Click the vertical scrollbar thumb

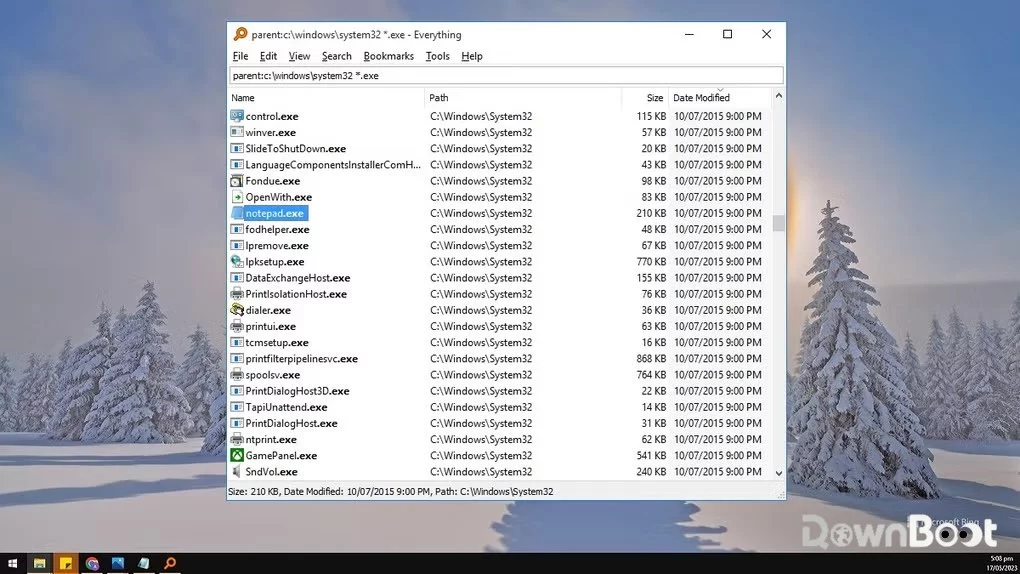point(779,223)
